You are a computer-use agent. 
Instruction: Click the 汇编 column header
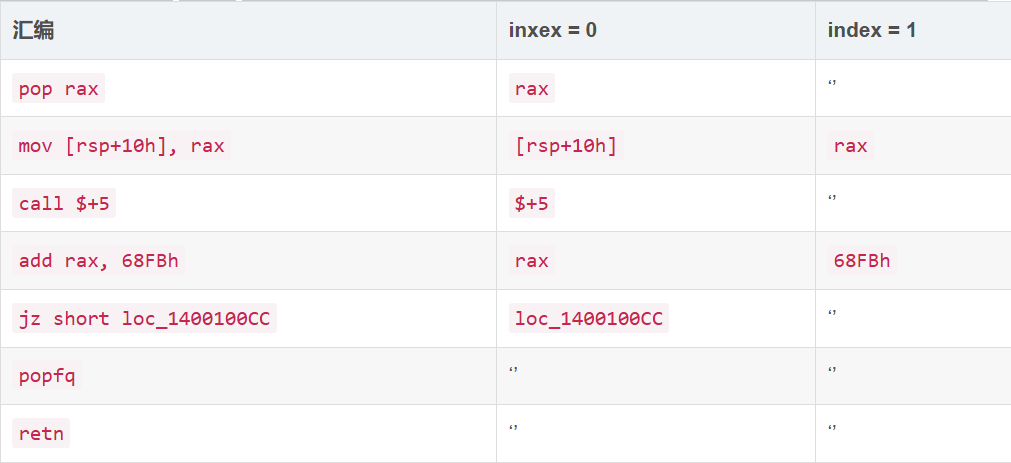[33, 30]
